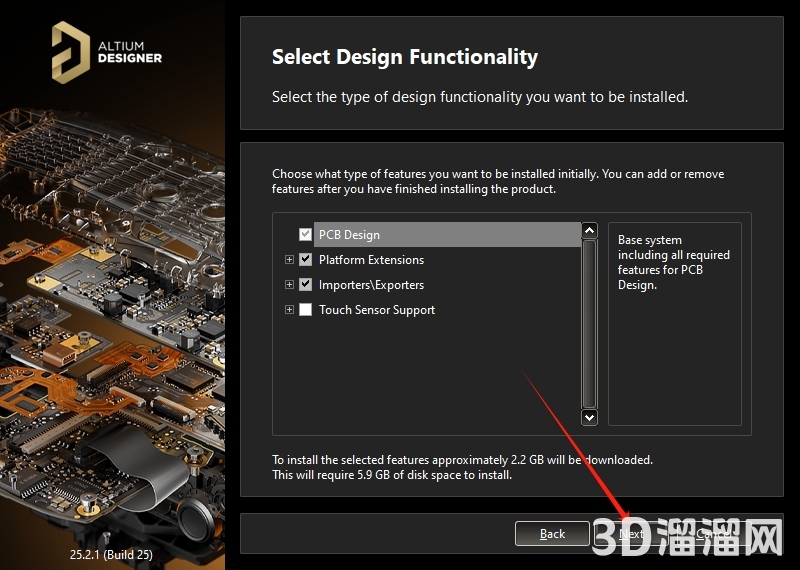Viewport: 800px width, 570px height.
Task: Cancel the Altium Designer installation
Action: (712, 534)
